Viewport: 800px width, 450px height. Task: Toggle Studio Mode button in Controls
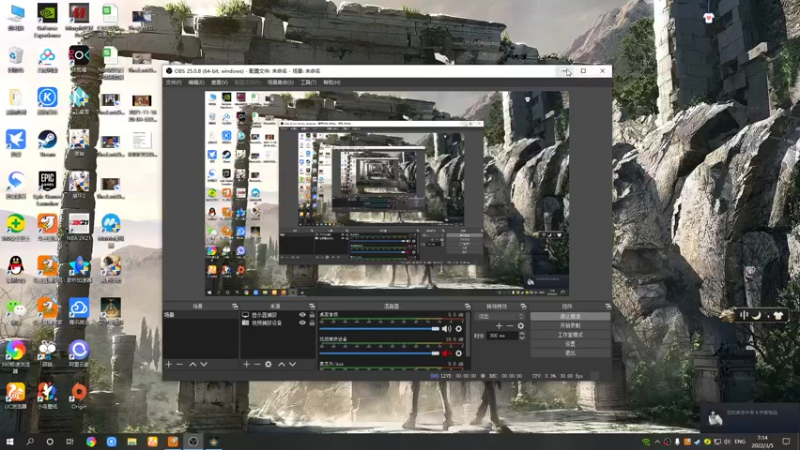(570, 335)
